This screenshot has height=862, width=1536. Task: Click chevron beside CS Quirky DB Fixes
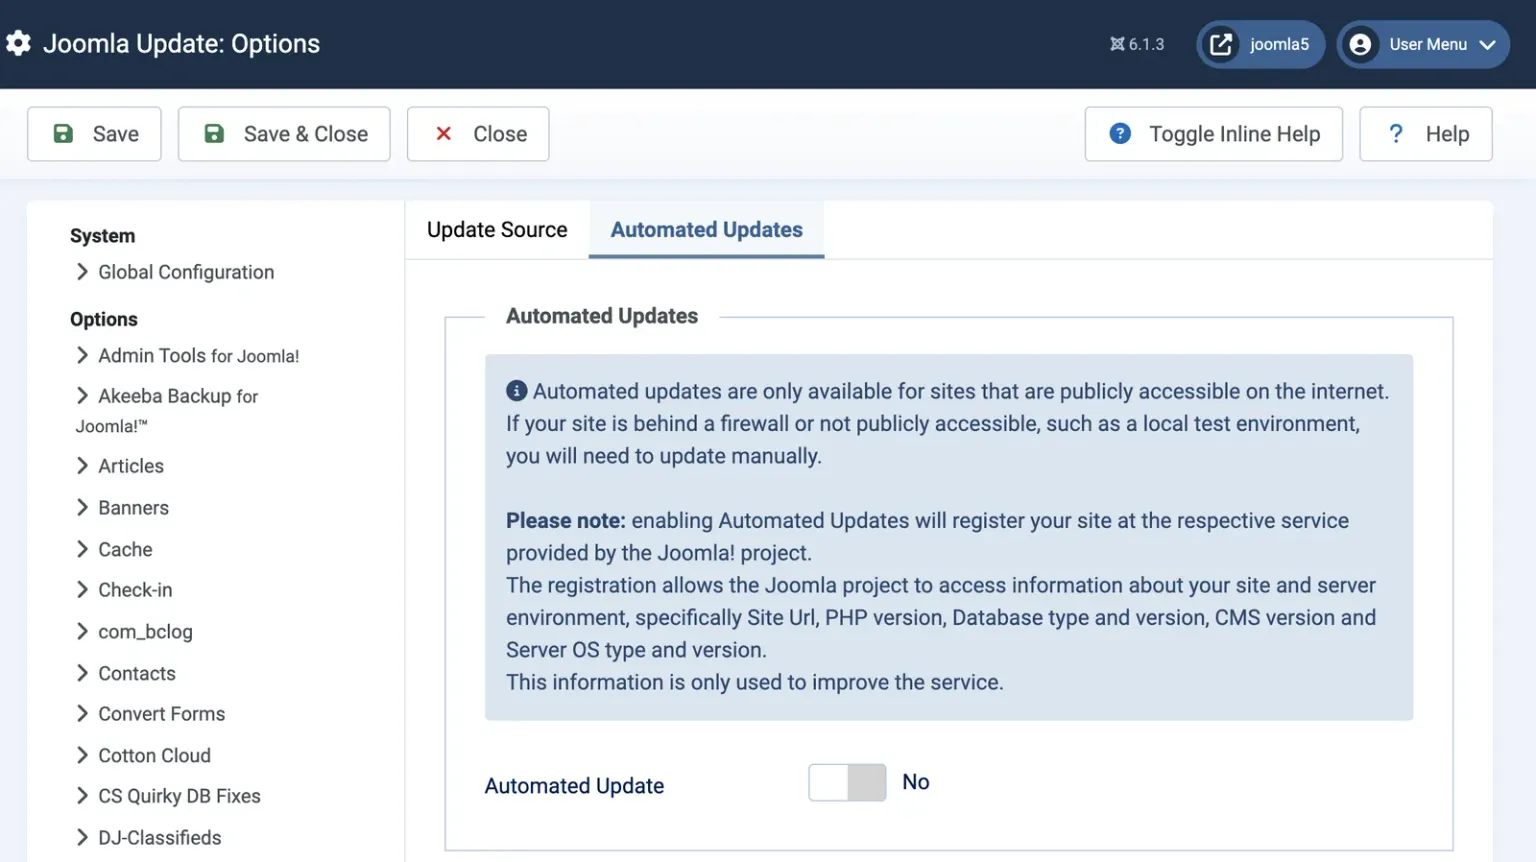(82, 795)
